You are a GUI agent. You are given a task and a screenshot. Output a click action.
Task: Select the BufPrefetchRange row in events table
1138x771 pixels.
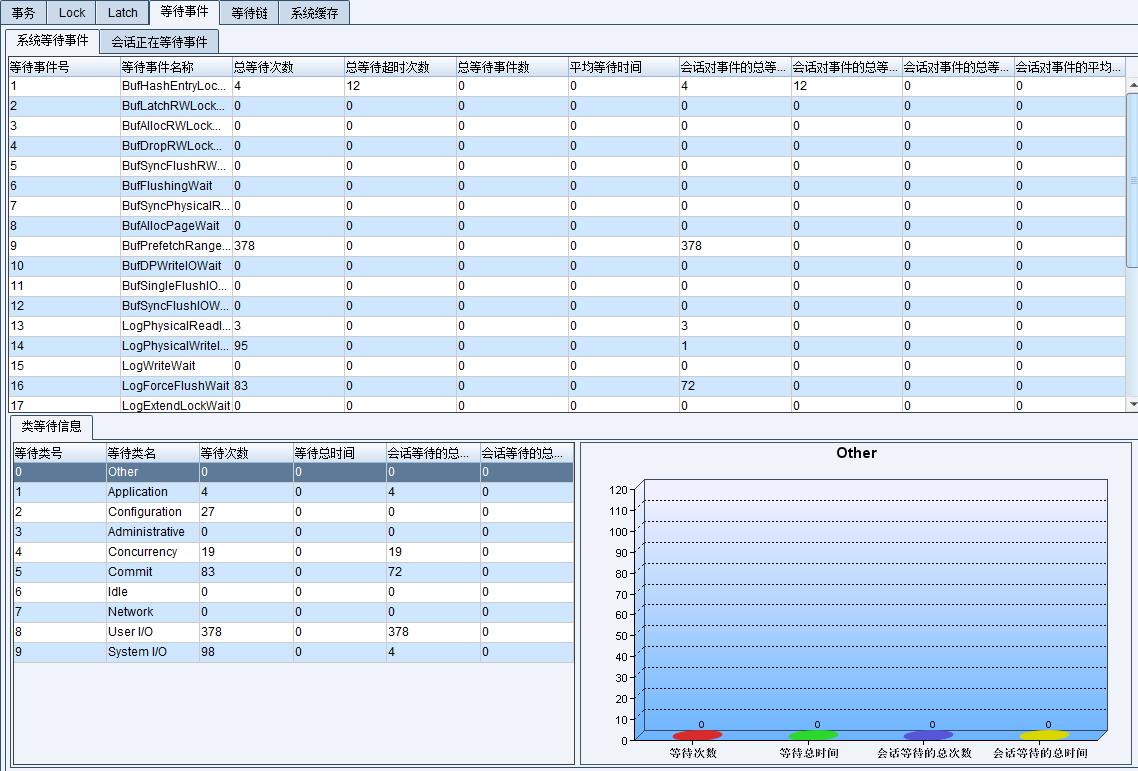(x=175, y=246)
